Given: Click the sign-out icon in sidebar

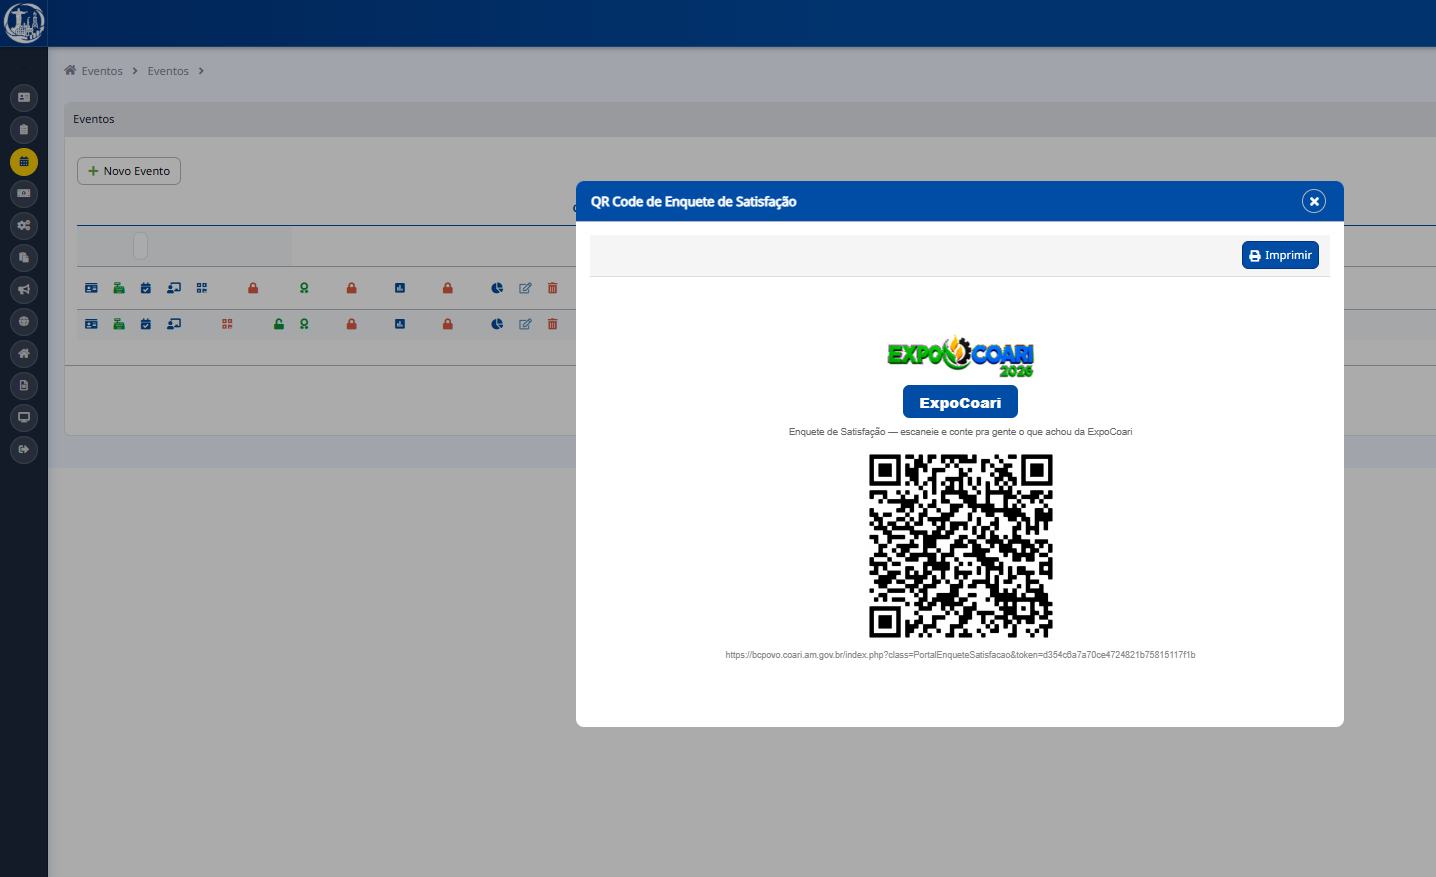Looking at the screenshot, I should coord(24,449).
